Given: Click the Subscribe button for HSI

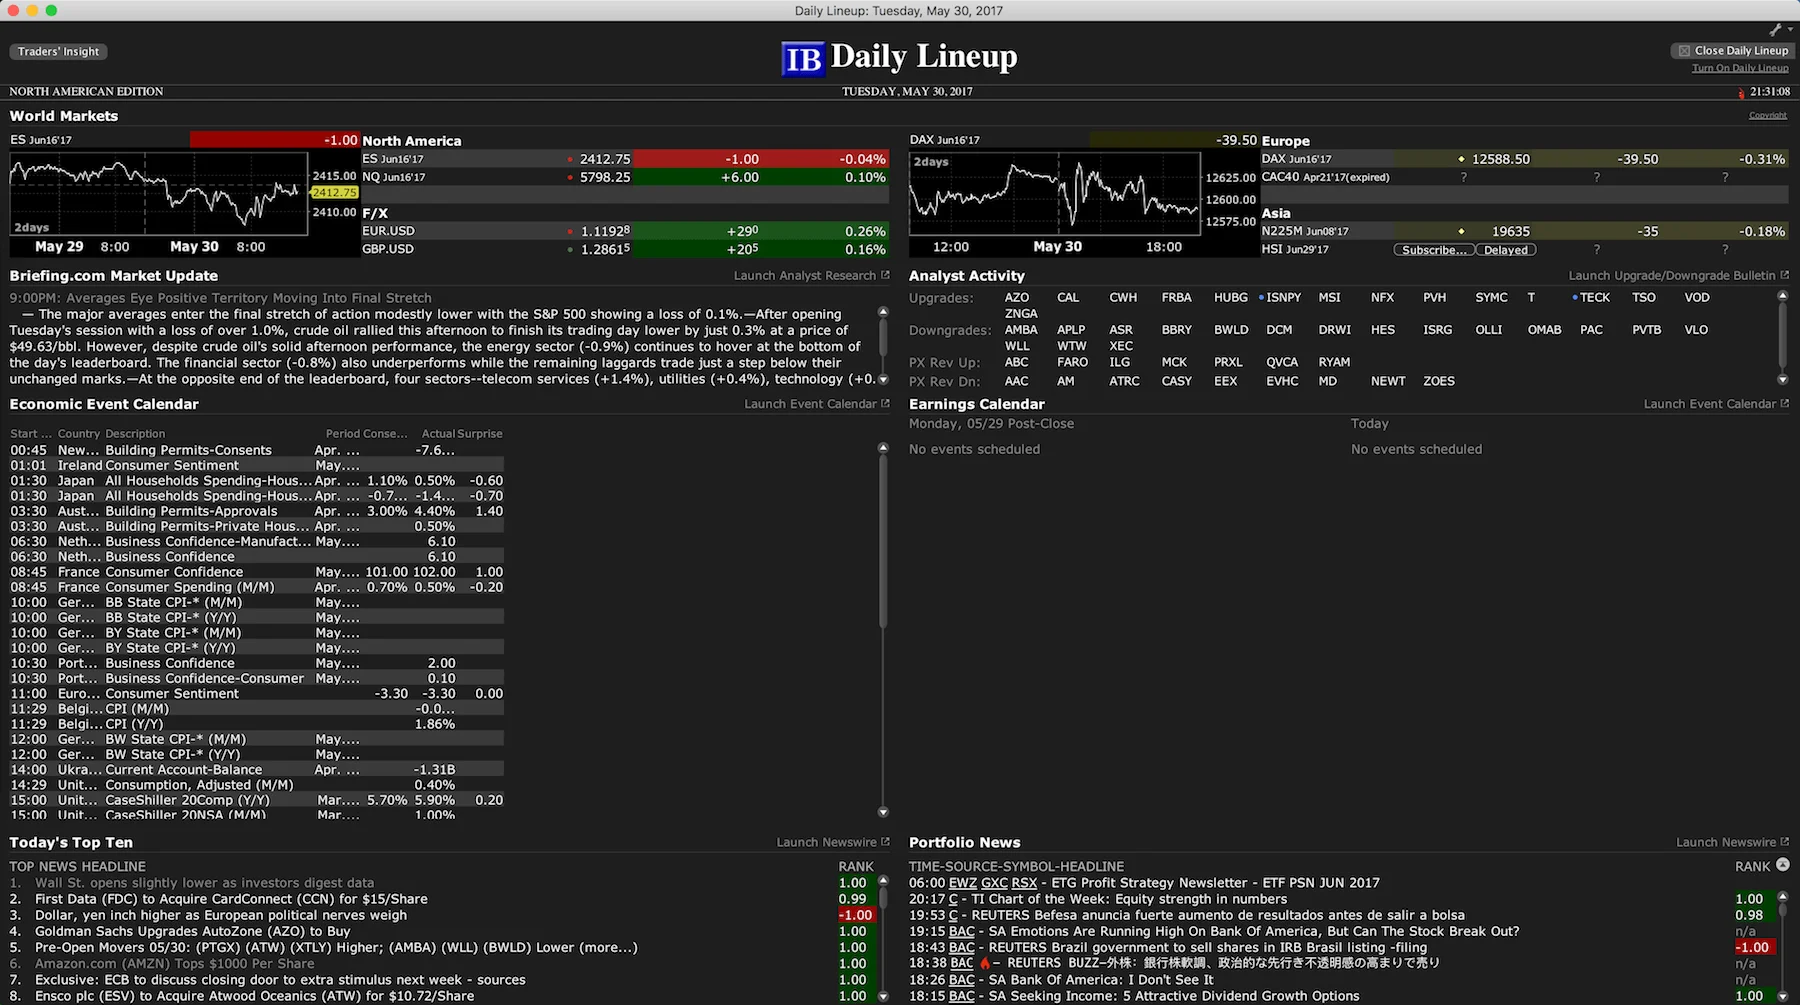Looking at the screenshot, I should tap(1434, 250).
